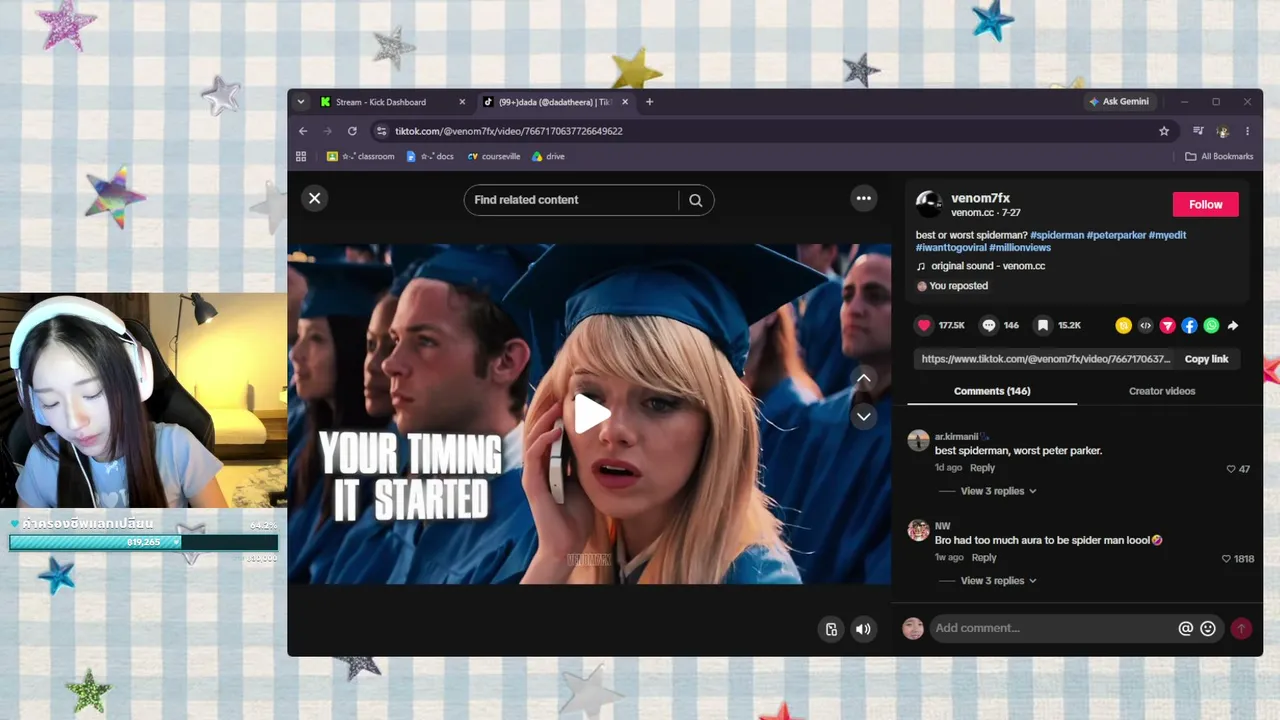This screenshot has height=720, width=1280.
Task: Open the #spiderman hashtag
Action: click(x=1057, y=235)
